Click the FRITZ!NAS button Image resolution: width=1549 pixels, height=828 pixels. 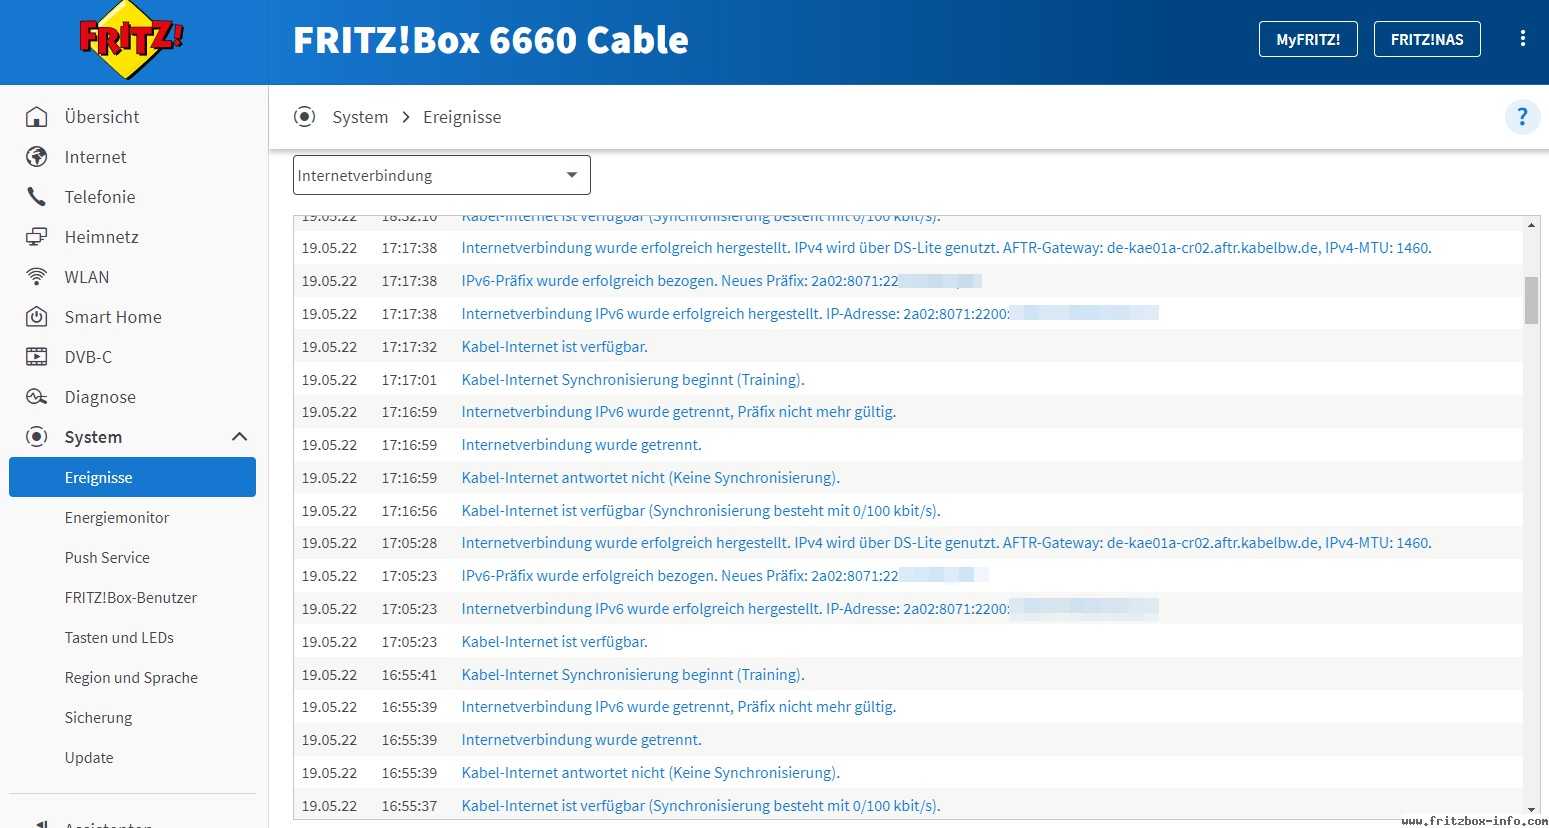pyautogui.click(x=1427, y=39)
